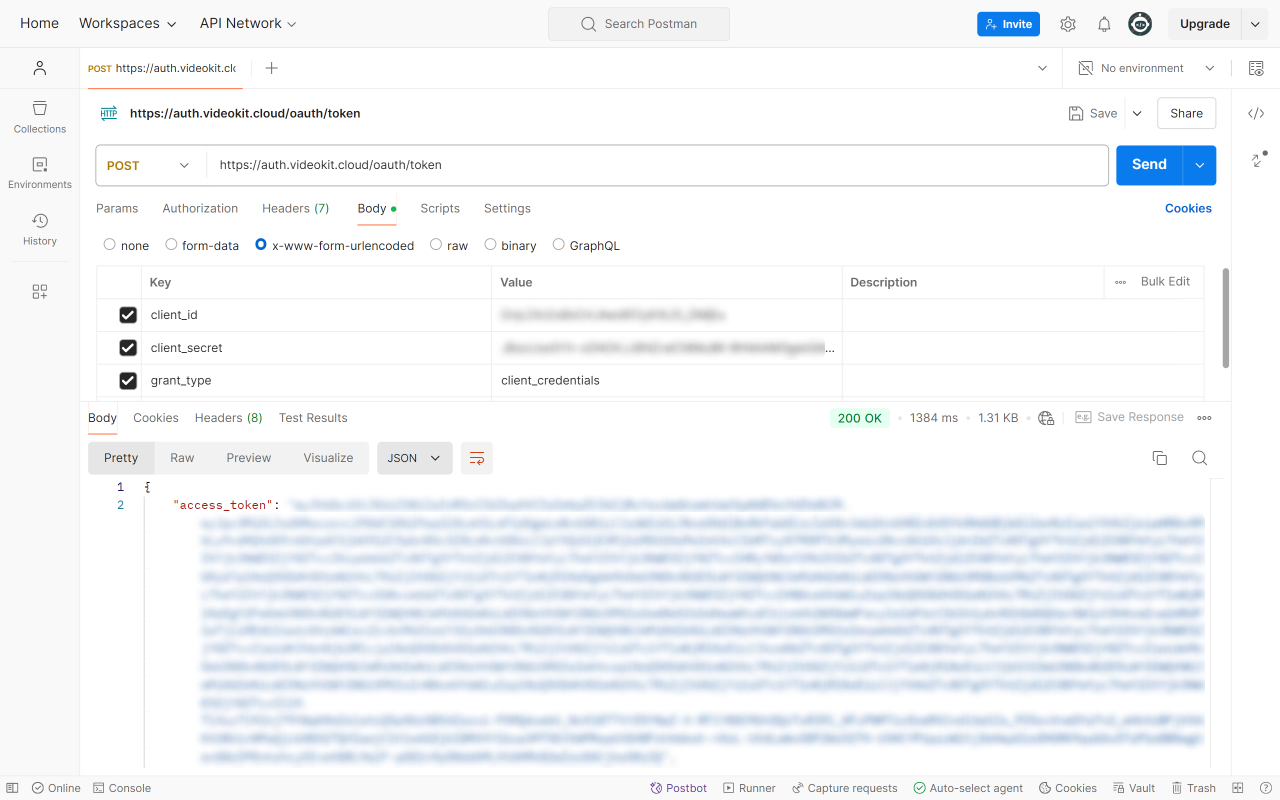Image resolution: width=1280 pixels, height=800 pixels.
Task: Add a new request tab
Action: tap(271, 68)
